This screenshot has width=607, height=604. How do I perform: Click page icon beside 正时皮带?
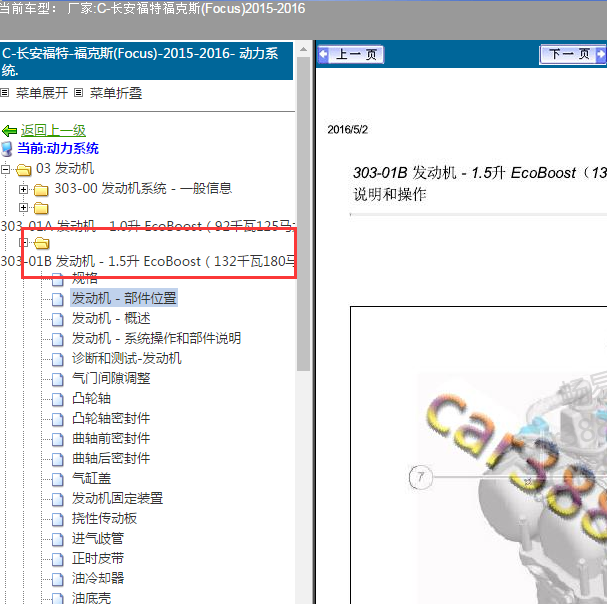pyautogui.click(x=58, y=559)
